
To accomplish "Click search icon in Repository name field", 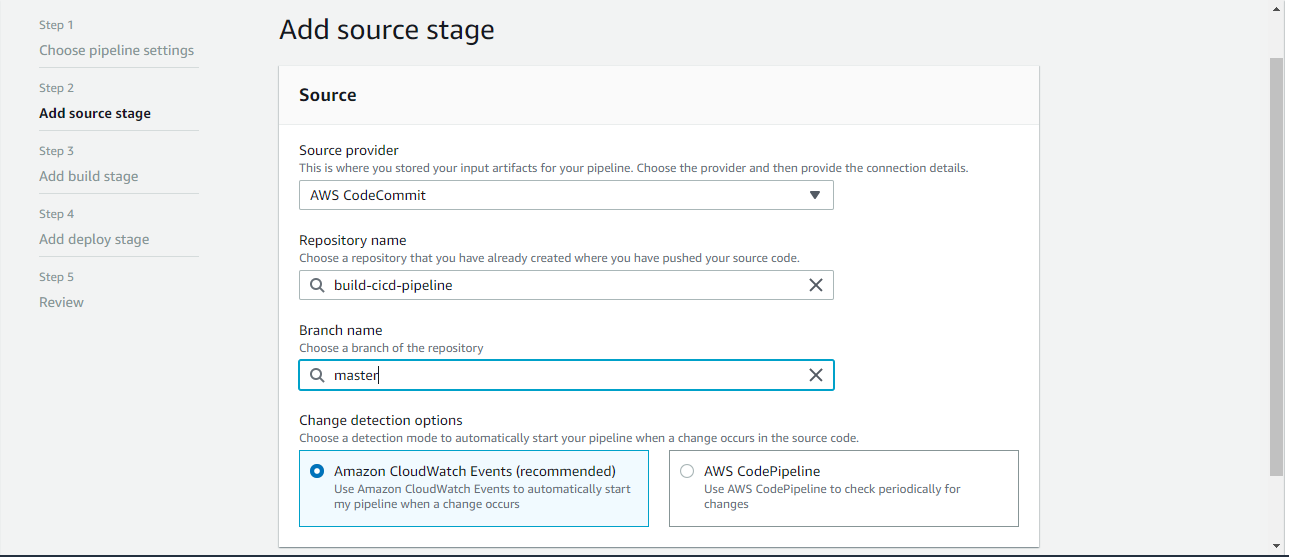I will (317, 285).
